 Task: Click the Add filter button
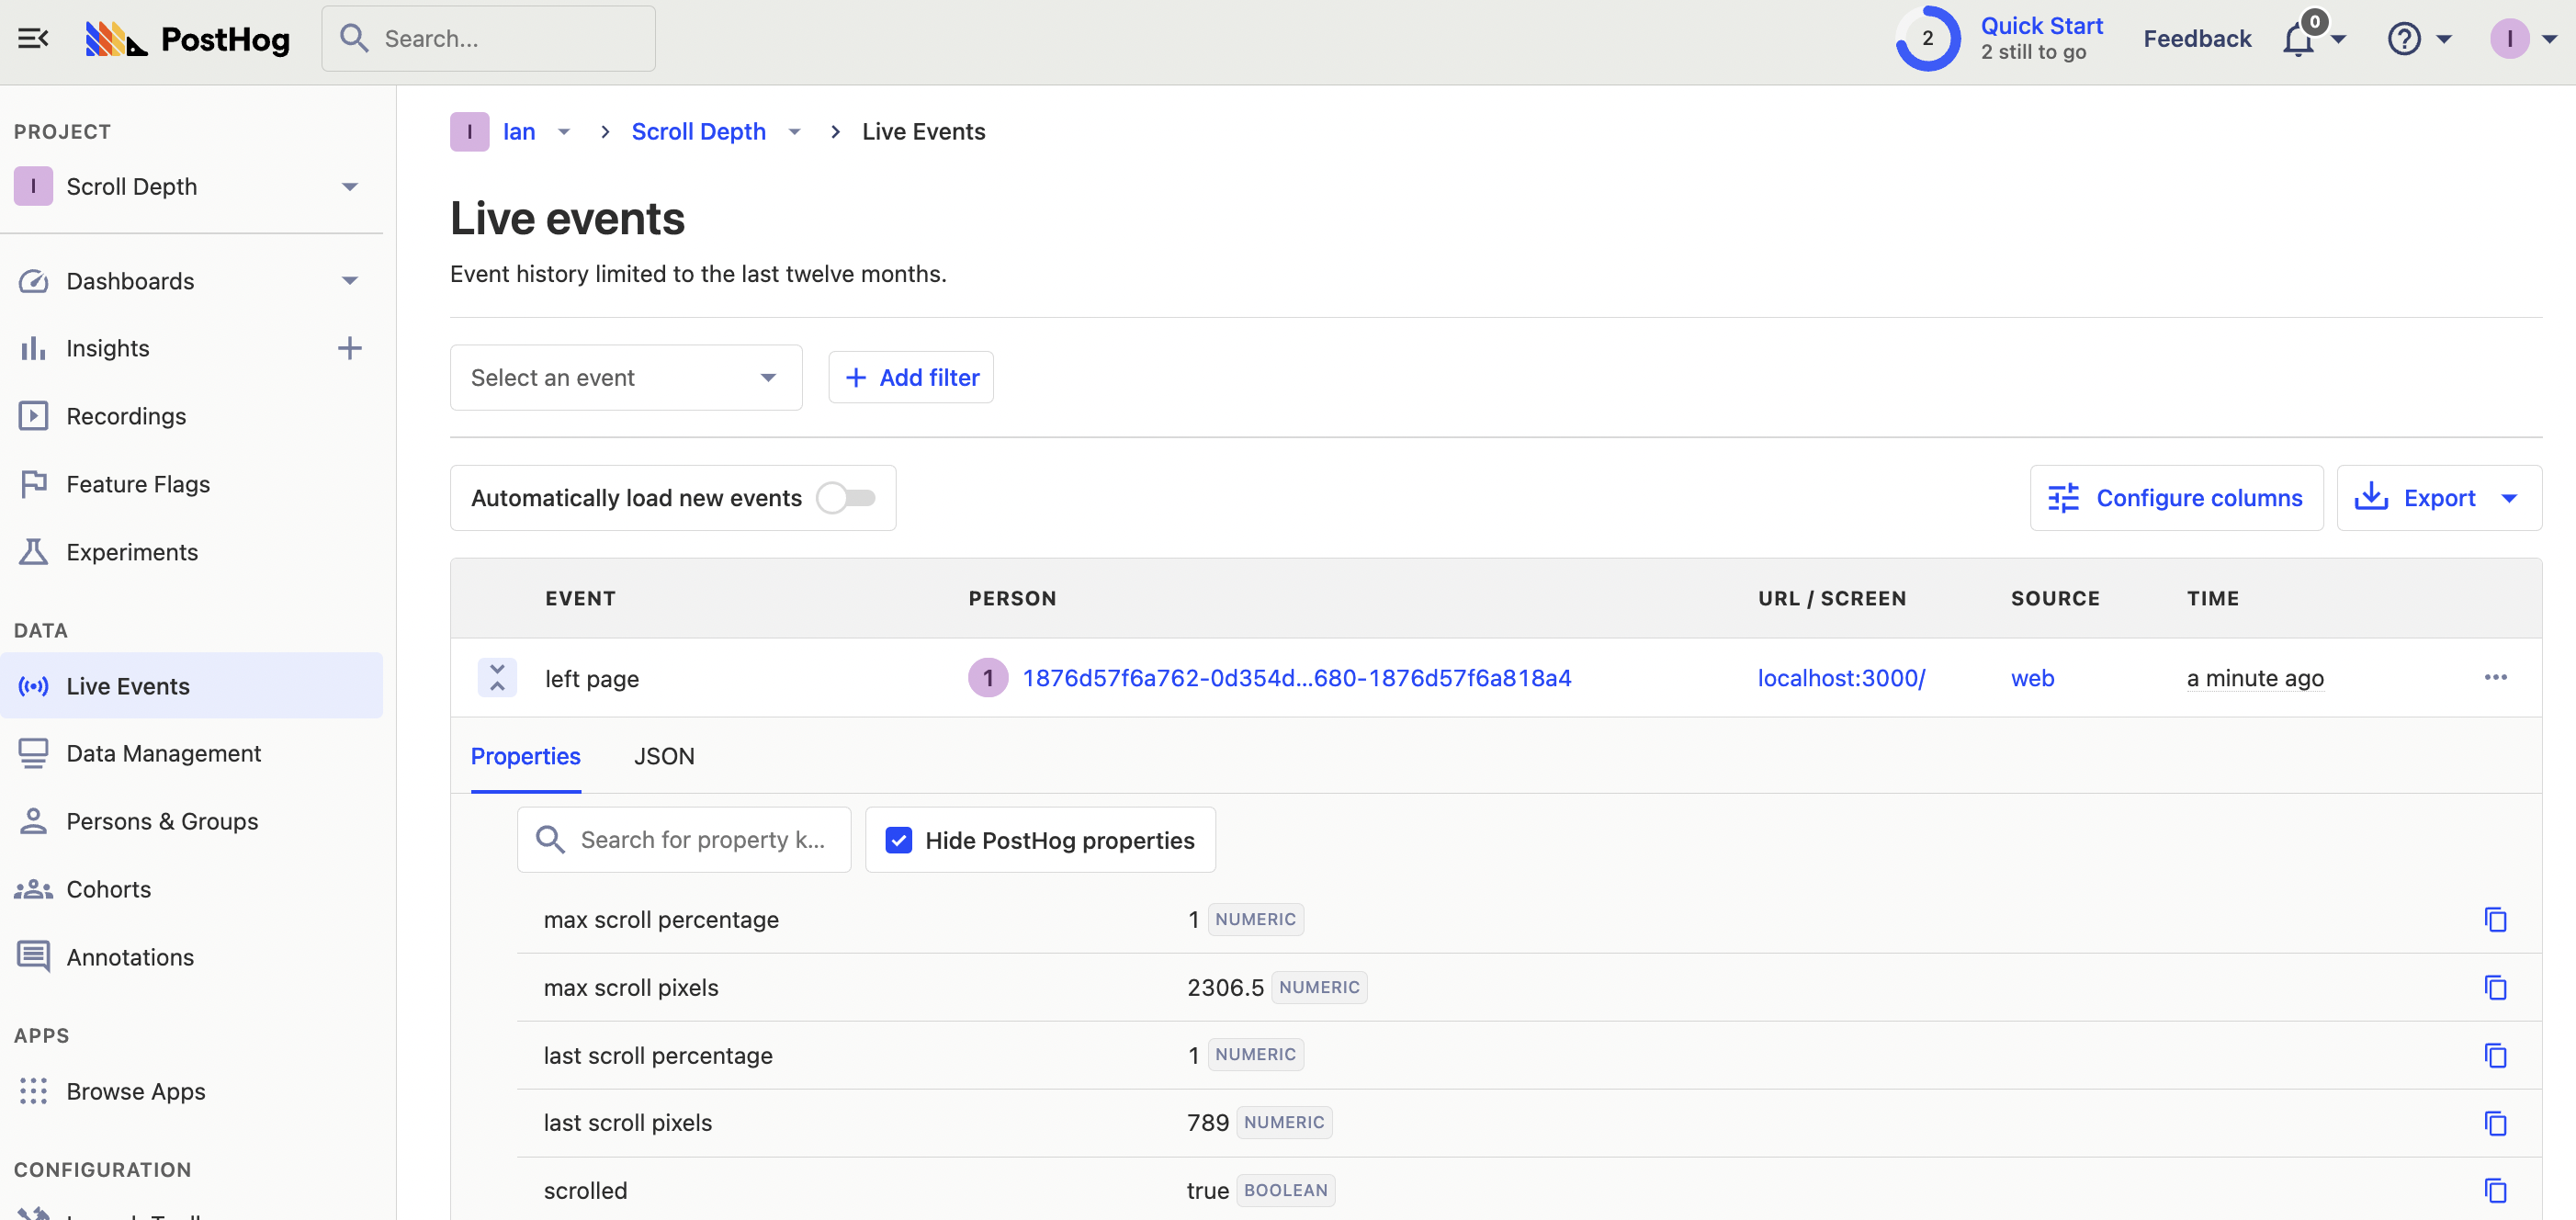click(911, 378)
